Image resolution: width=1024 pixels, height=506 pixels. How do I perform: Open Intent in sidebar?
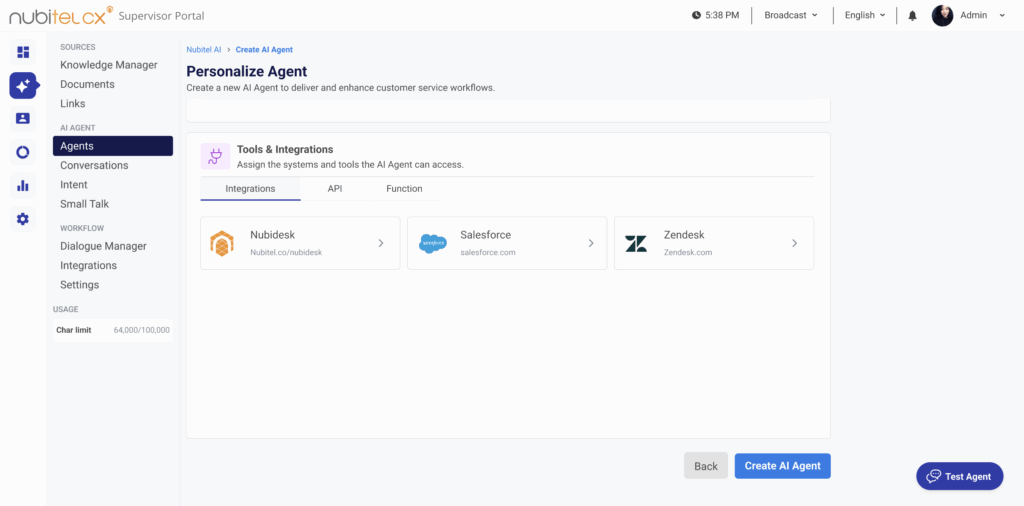pyautogui.click(x=74, y=185)
